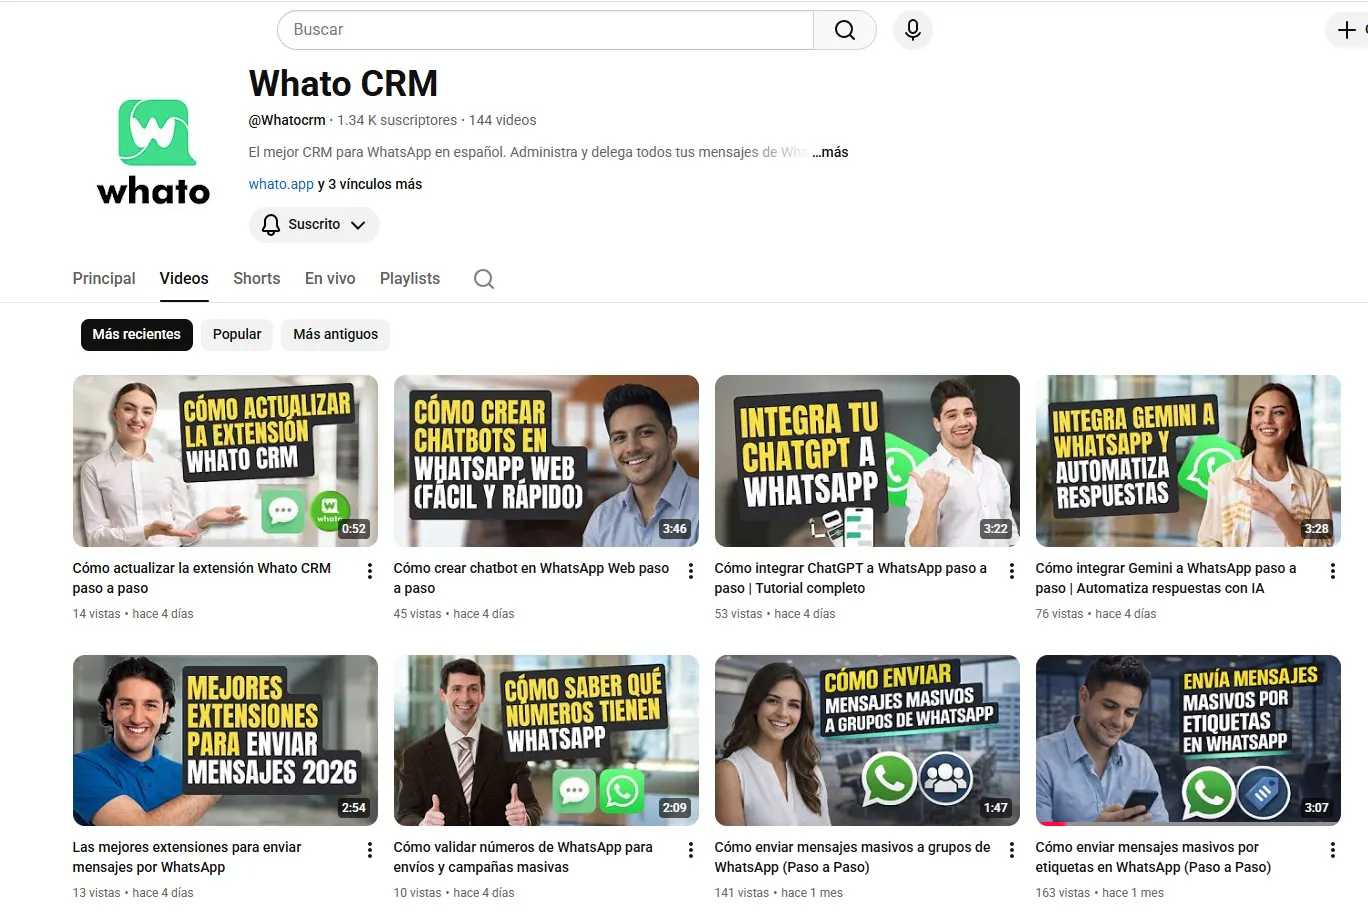Click '76 vistas • hace 4 días' metadata
This screenshot has height=912, width=1368.
pyautogui.click(x=1096, y=614)
